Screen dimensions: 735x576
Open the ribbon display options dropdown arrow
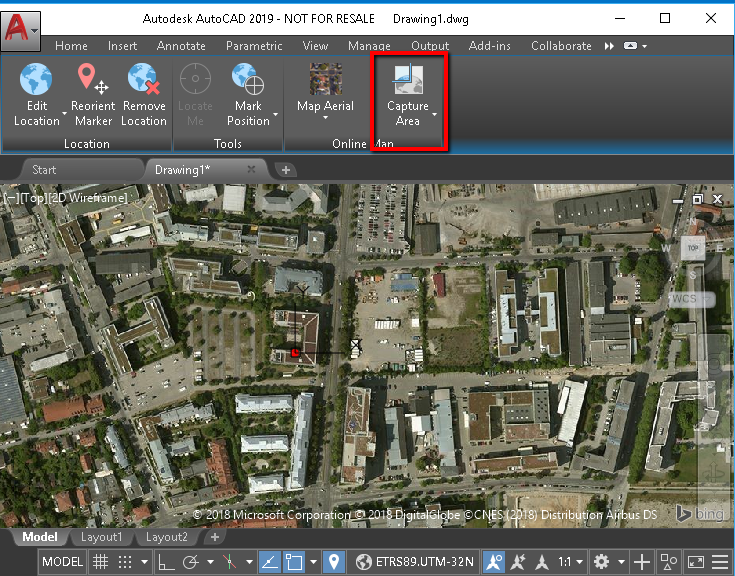(645, 46)
